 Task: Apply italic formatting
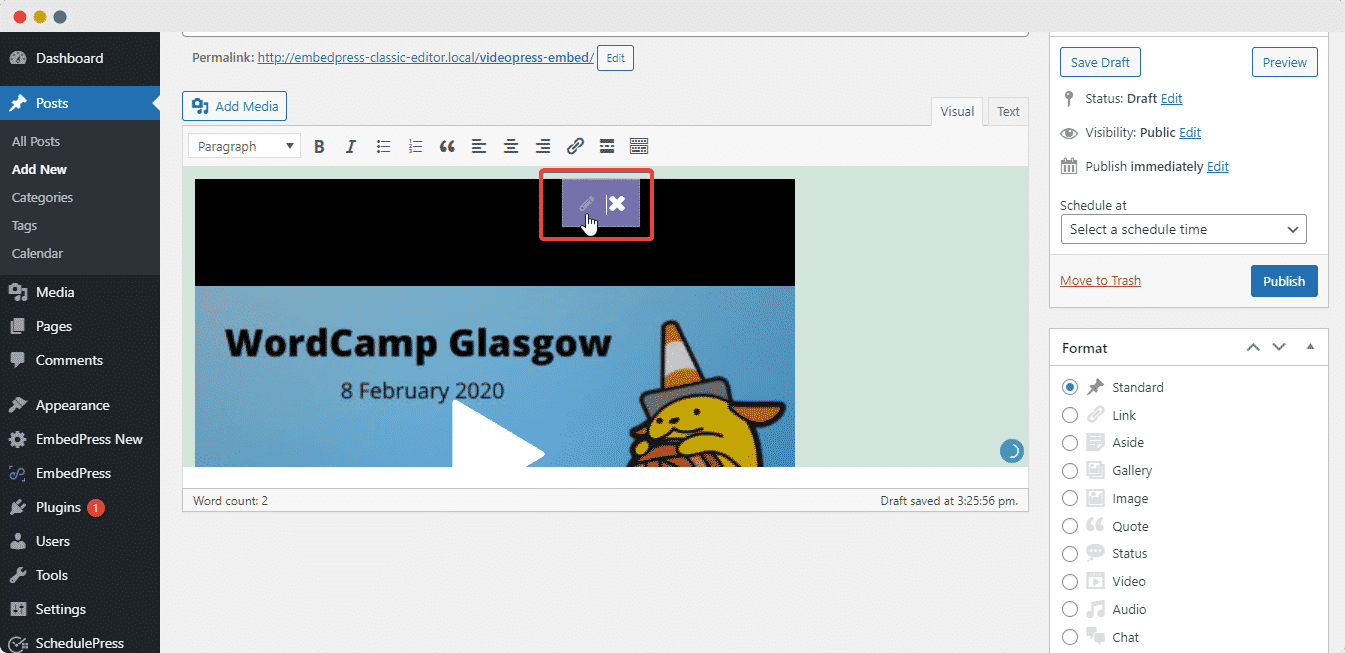[x=351, y=146]
